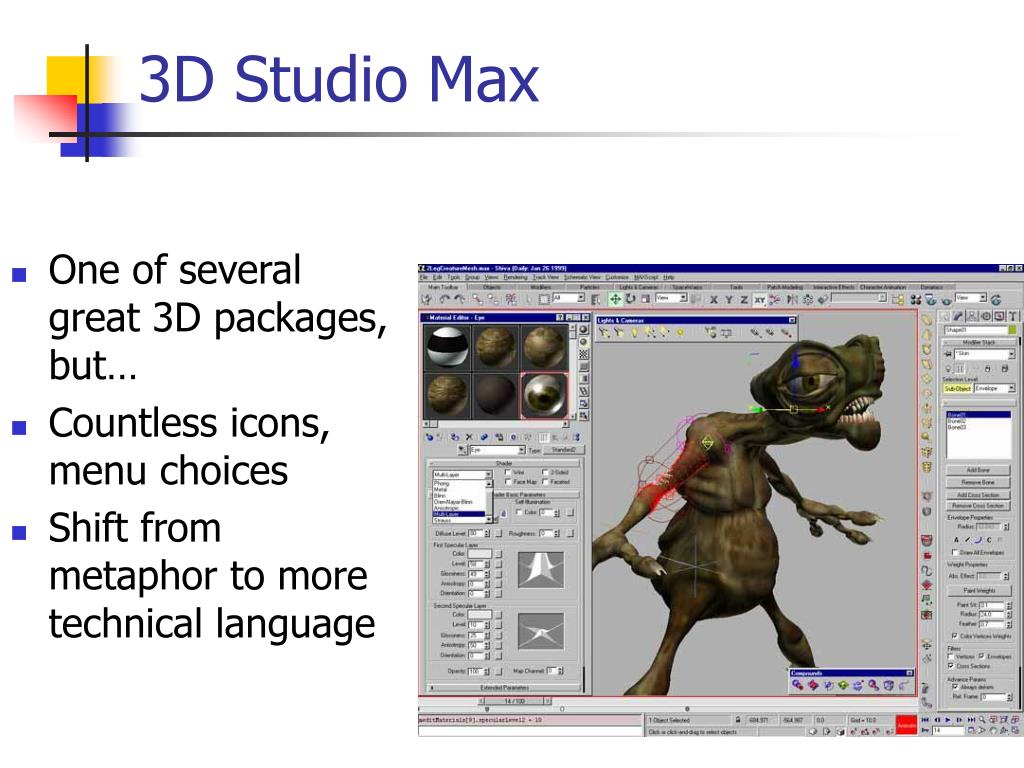Toggle the Face Map checkbox
Viewport: 1024px width, 768px height.
508,482
